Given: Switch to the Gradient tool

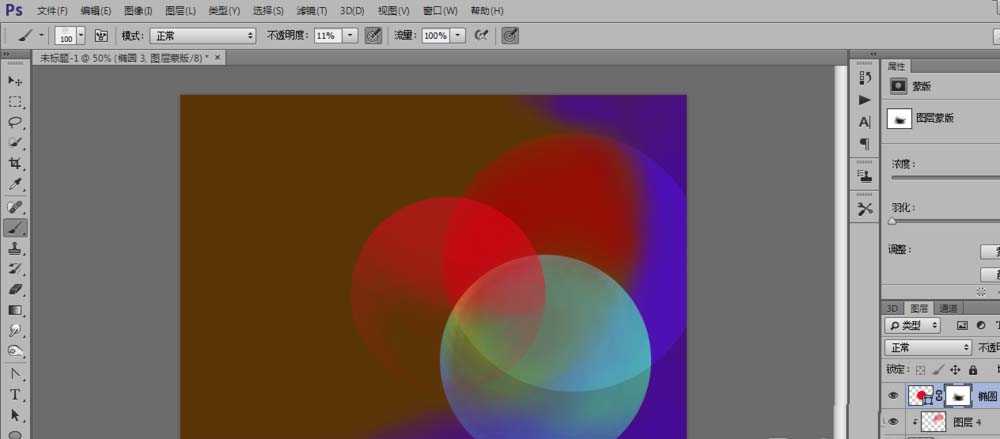Looking at the screenshot, I should coord(15,310).
